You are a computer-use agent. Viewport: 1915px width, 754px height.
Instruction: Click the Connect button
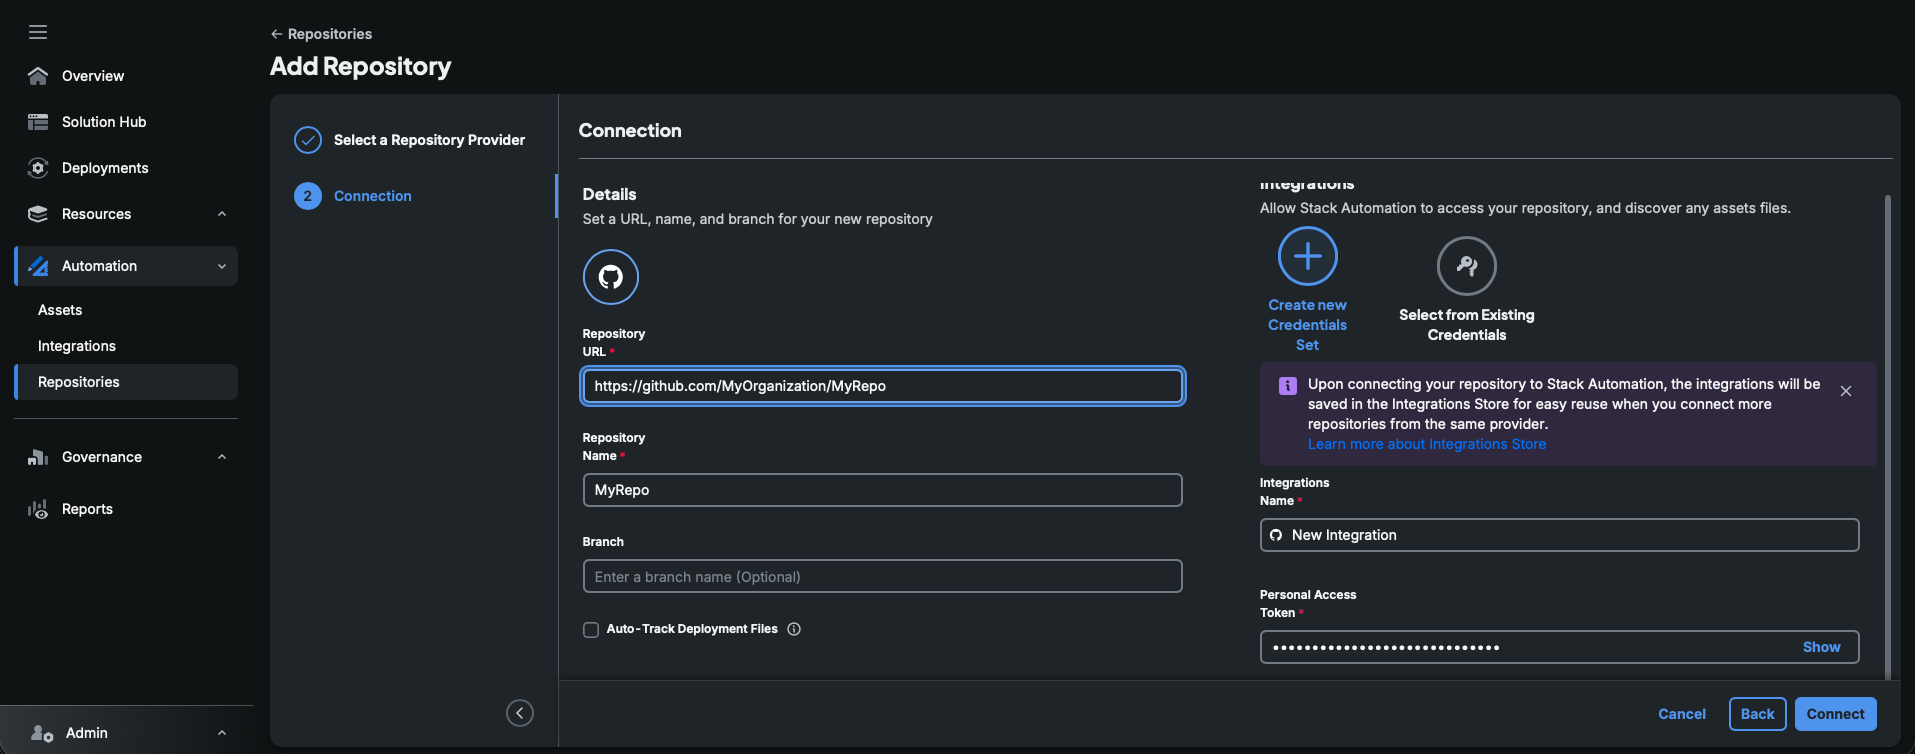(x=1835, y=714)
